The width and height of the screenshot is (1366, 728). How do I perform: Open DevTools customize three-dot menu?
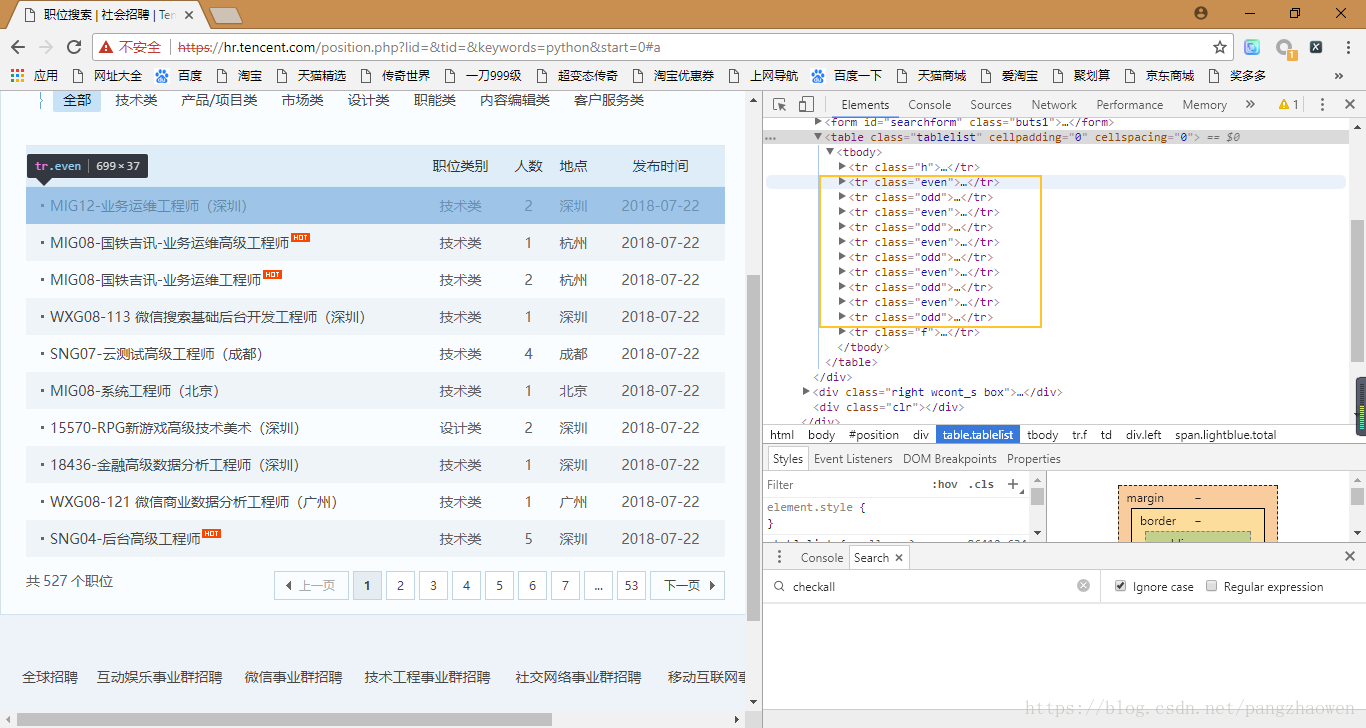tap(1322, 104)
